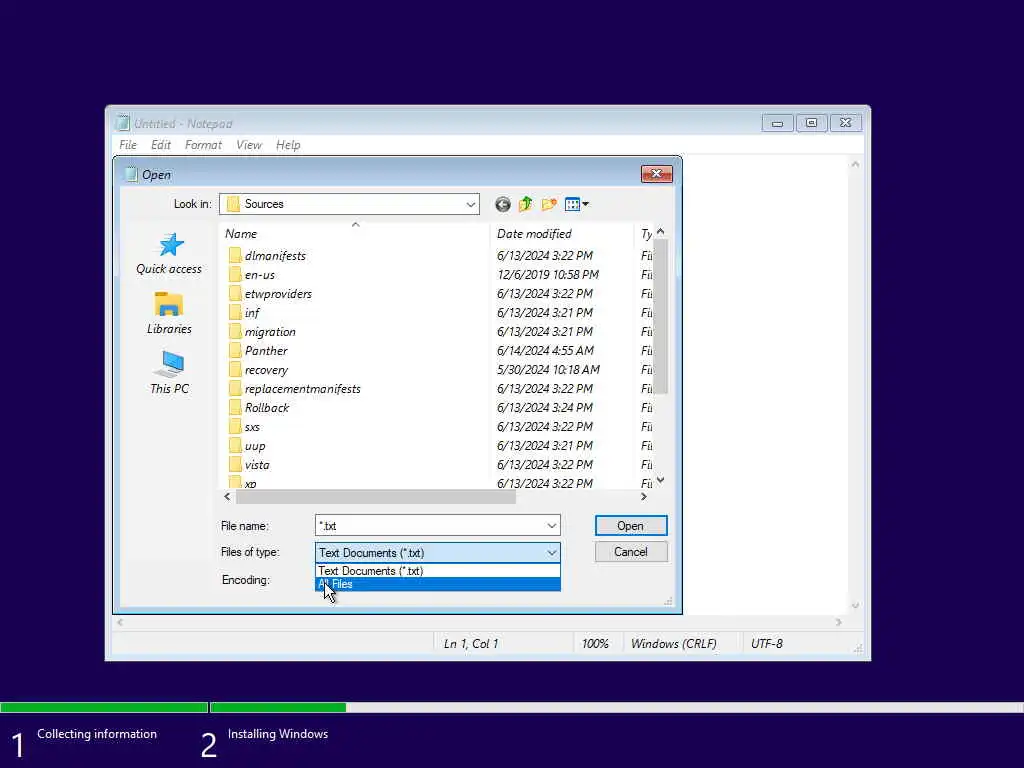Viewport: 1024px width, 768px height.
Task: Open Notepad Format menu
Action: pos(203,145)
